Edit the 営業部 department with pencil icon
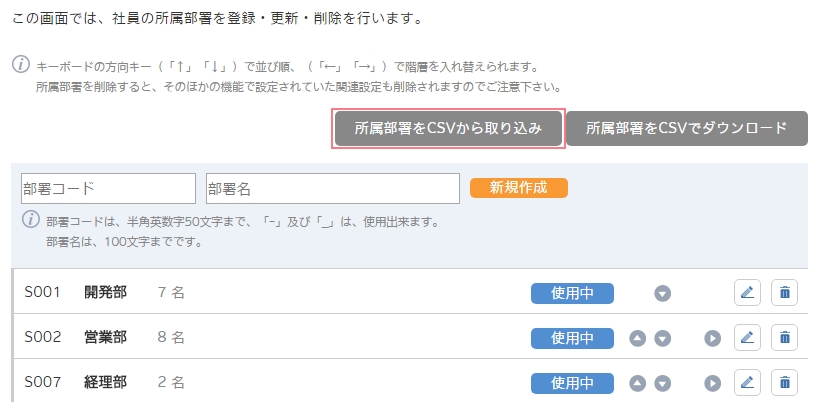This screenshot has width=816, height=402. click(747, 338)
